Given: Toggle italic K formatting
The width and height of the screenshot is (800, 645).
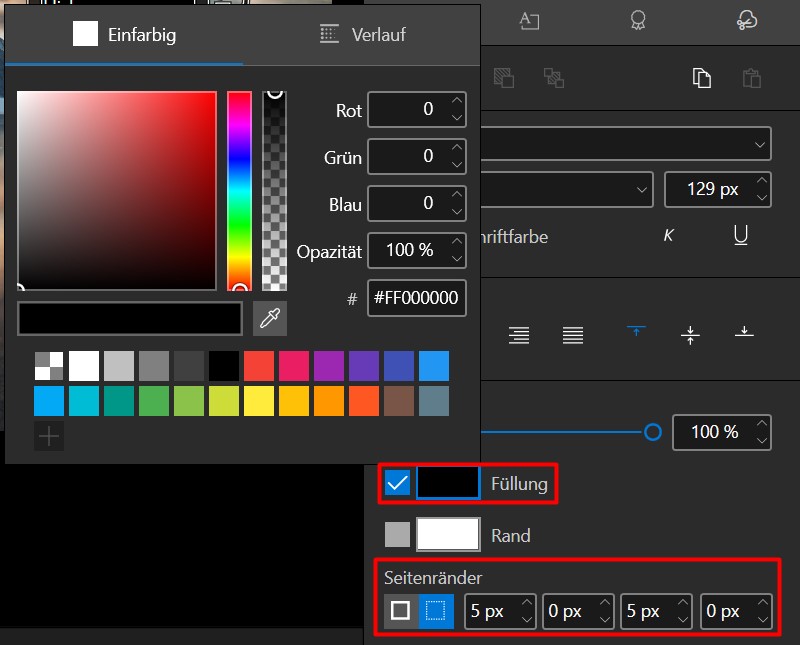Looking at the screenshot, I should [668, 235].
